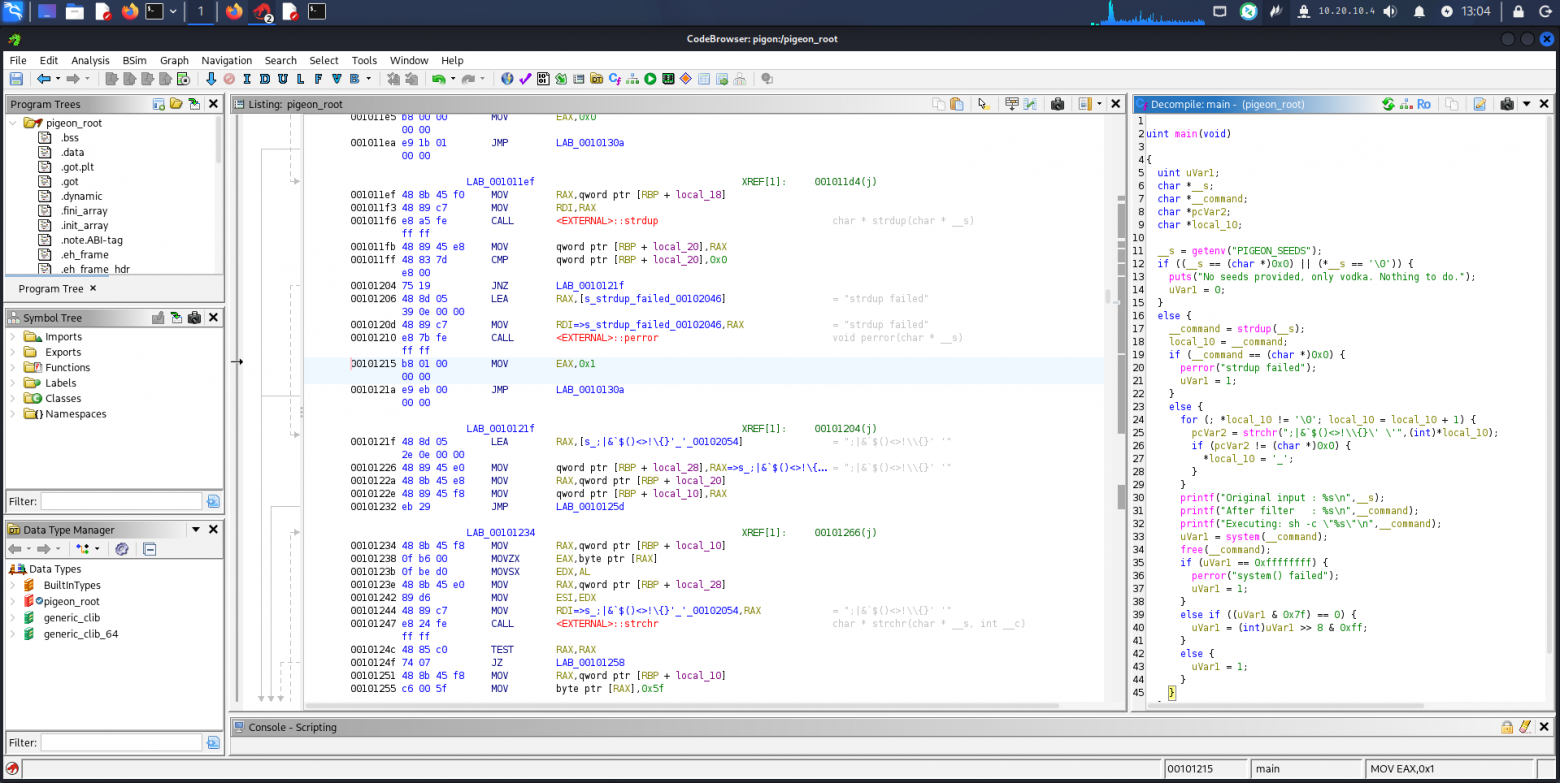Open the Navigation menu
This screenshot has width=1560, height=783.
point(226,60)
